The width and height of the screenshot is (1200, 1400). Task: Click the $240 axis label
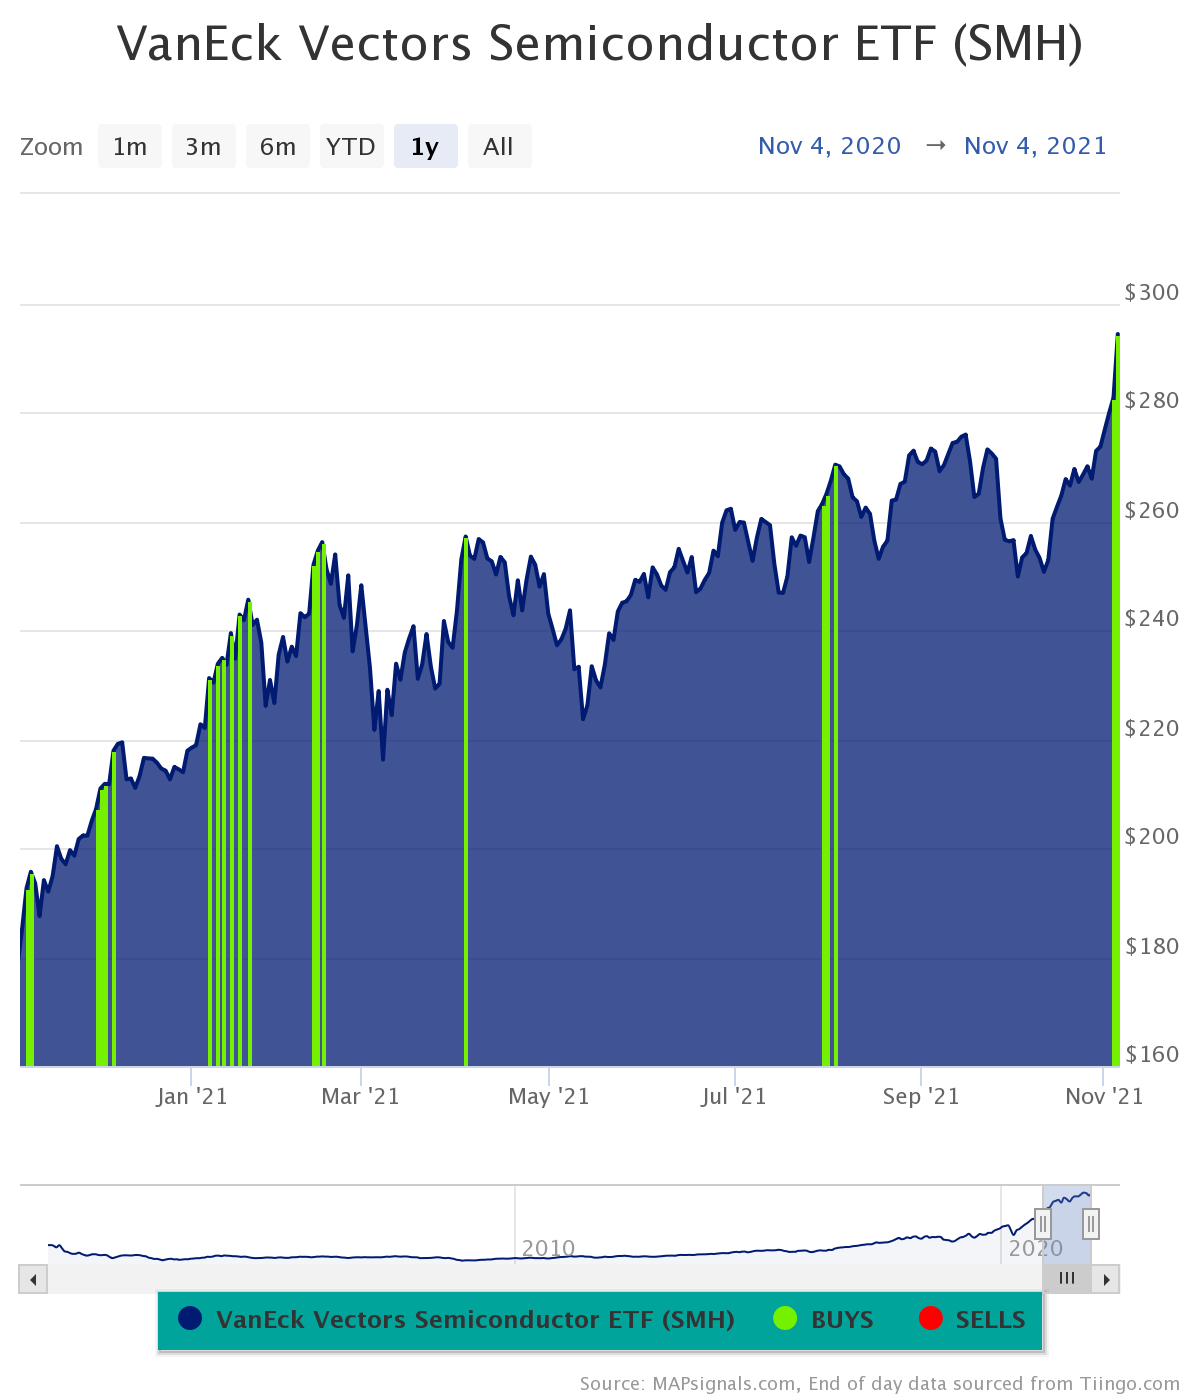tap(1152, 619)
